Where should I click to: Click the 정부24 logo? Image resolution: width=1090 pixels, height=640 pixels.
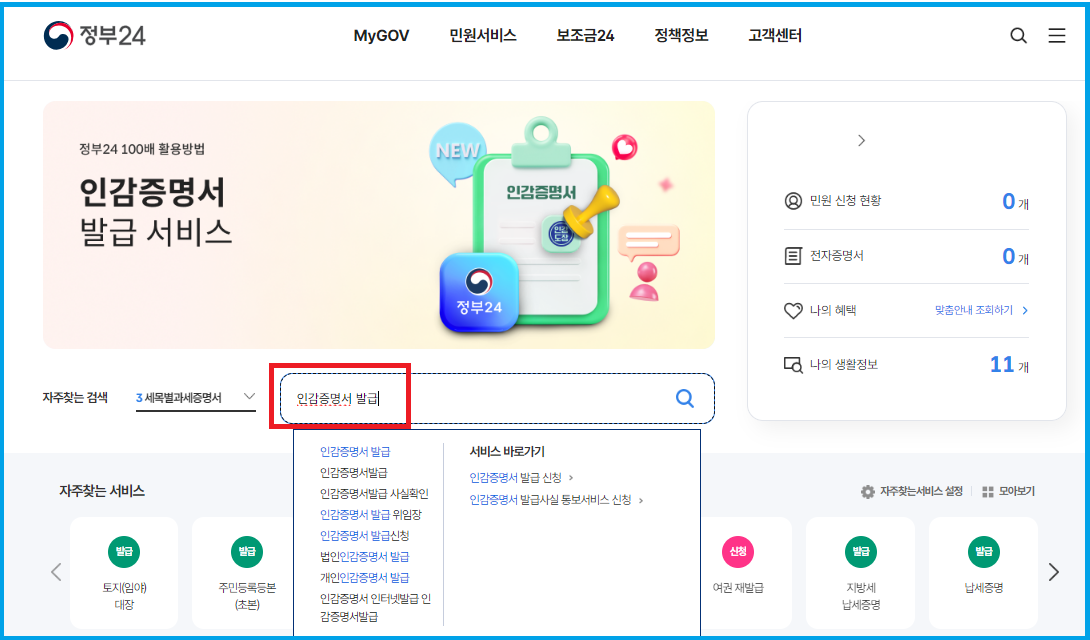[95, 35]
